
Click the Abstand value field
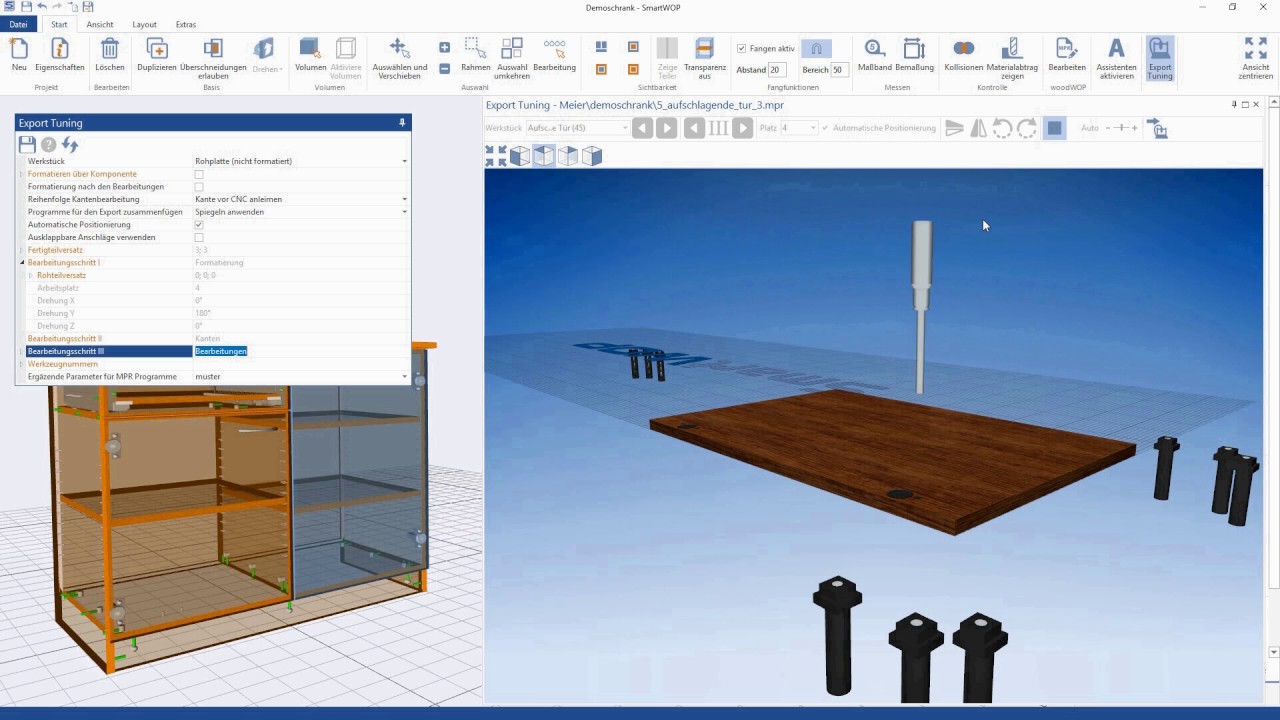[x=777, y=70]
